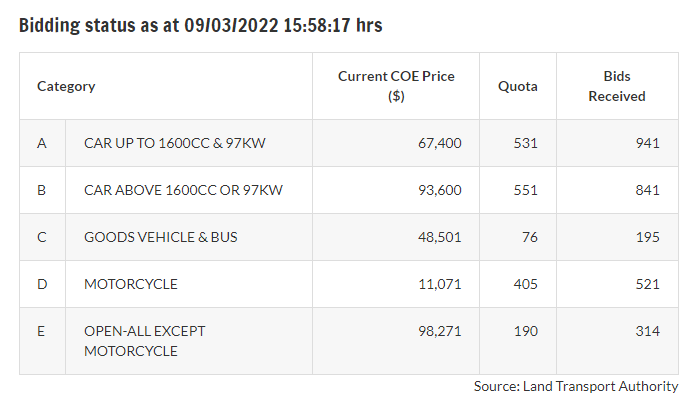The height and width of the screenshot is (408, 695).
Task: Select the Category A letter cell
Action: (x=42, y=143)
